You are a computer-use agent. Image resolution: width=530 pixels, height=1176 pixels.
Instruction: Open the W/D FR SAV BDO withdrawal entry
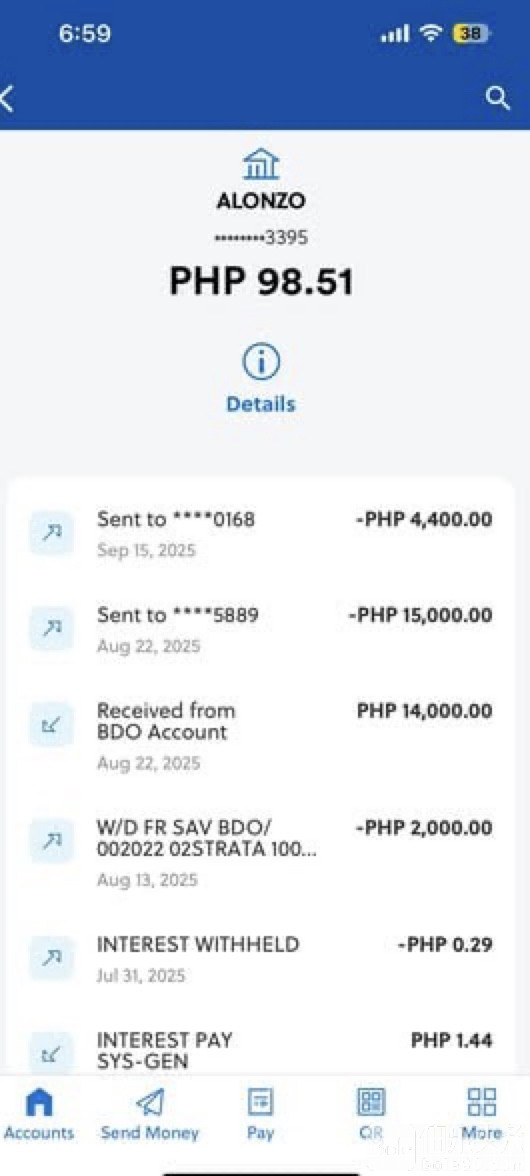[261, 853]
